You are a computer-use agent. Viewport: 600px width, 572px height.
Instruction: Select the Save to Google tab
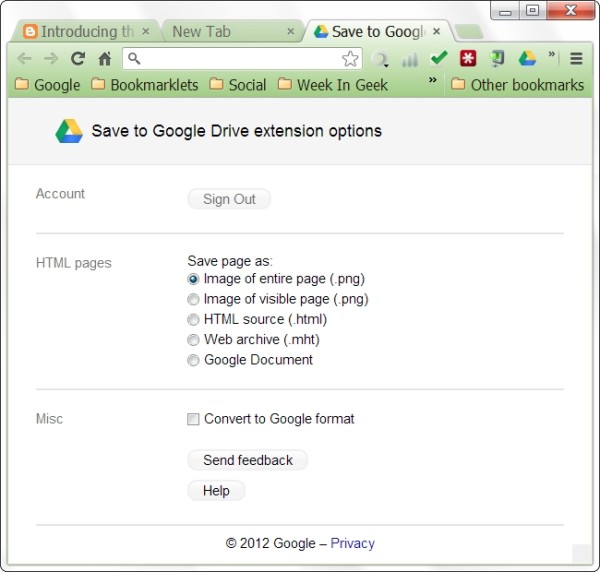click(377, 32)
